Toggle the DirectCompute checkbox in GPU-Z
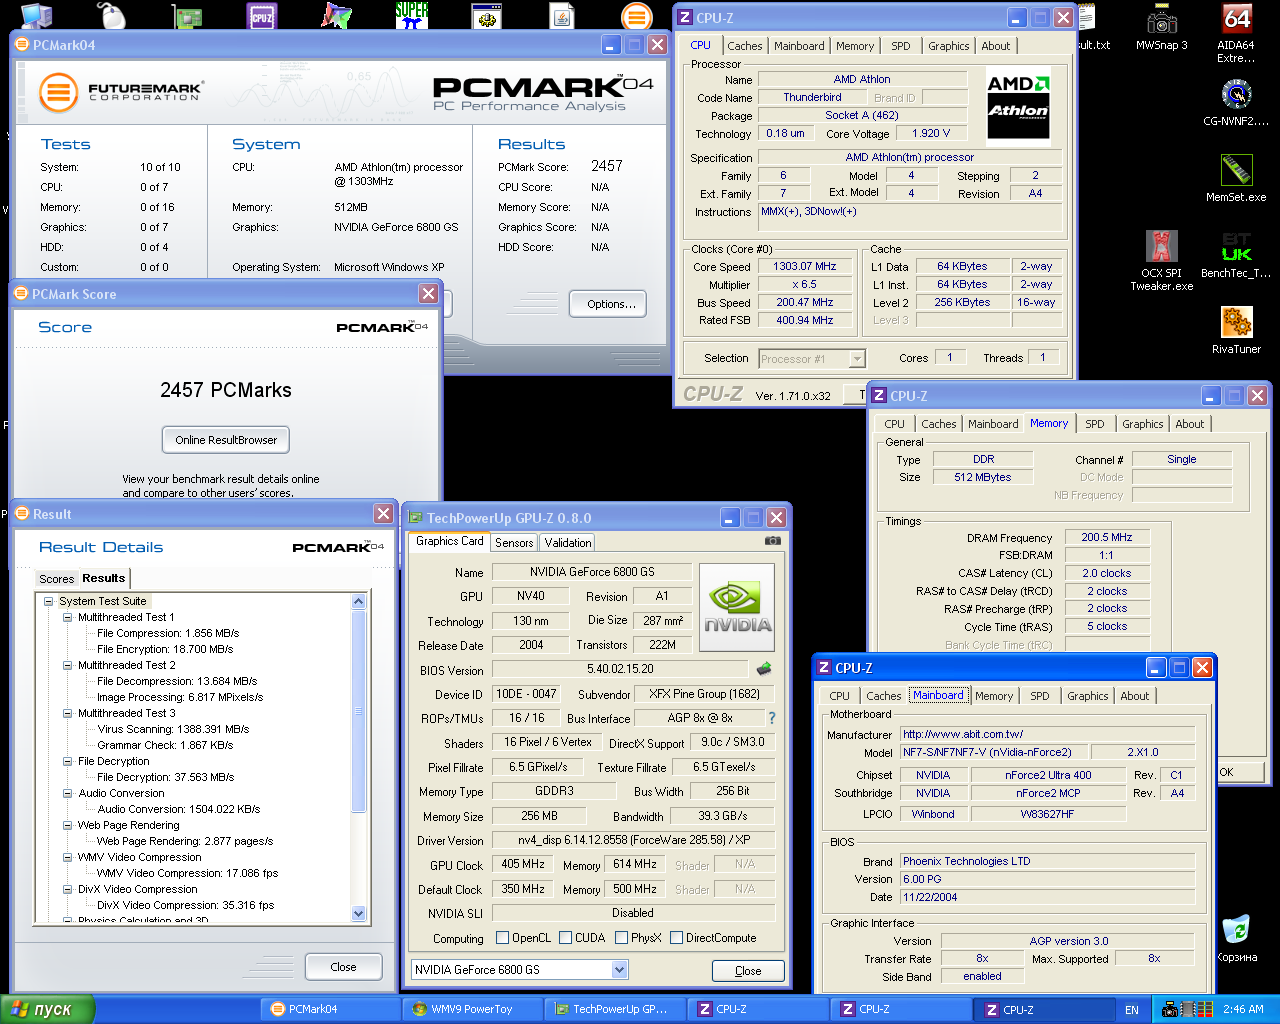The width and height of the screenshot is (1280, 1024). pos(677,938)
